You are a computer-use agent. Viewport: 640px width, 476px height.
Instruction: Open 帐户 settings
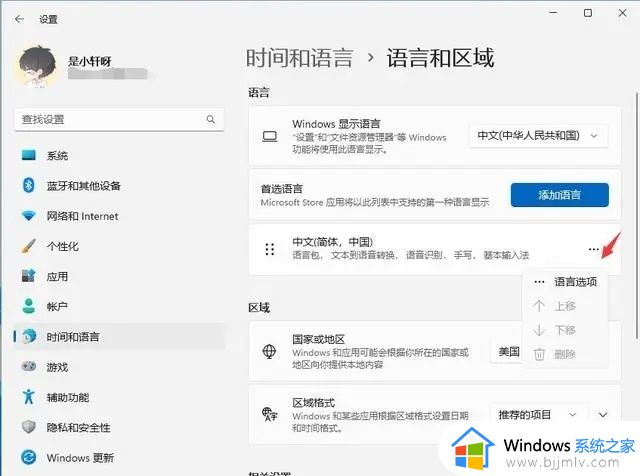(x=119, y=307)
